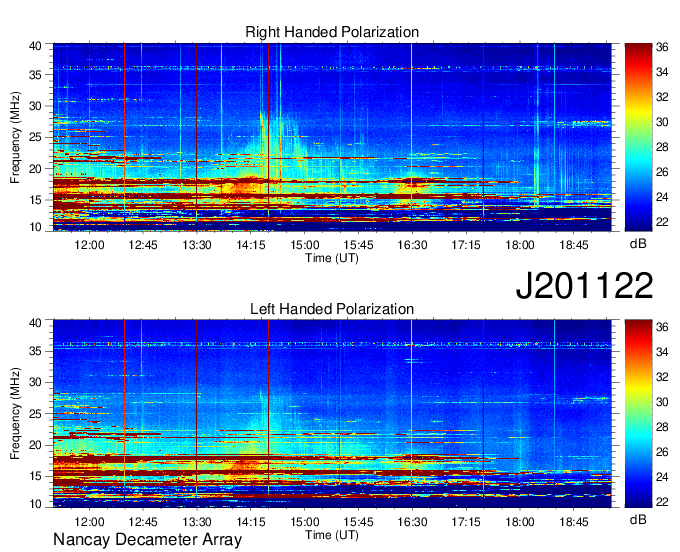Click the 13:30 time tick of upper plot
680x552 pixels.
197,245
